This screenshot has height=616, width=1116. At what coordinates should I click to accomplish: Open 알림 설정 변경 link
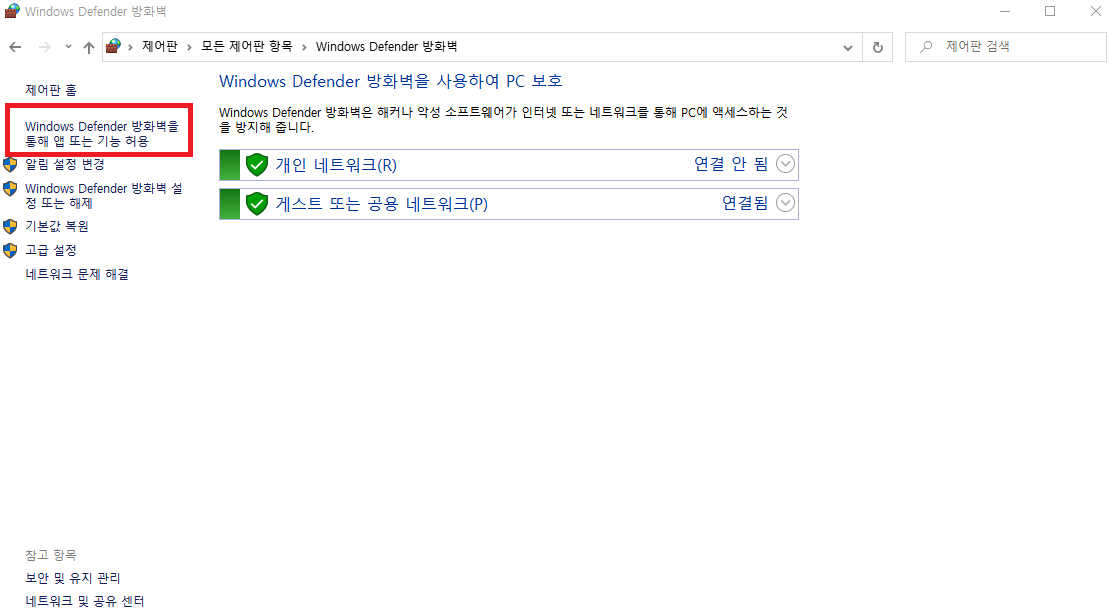click(65, 164)
